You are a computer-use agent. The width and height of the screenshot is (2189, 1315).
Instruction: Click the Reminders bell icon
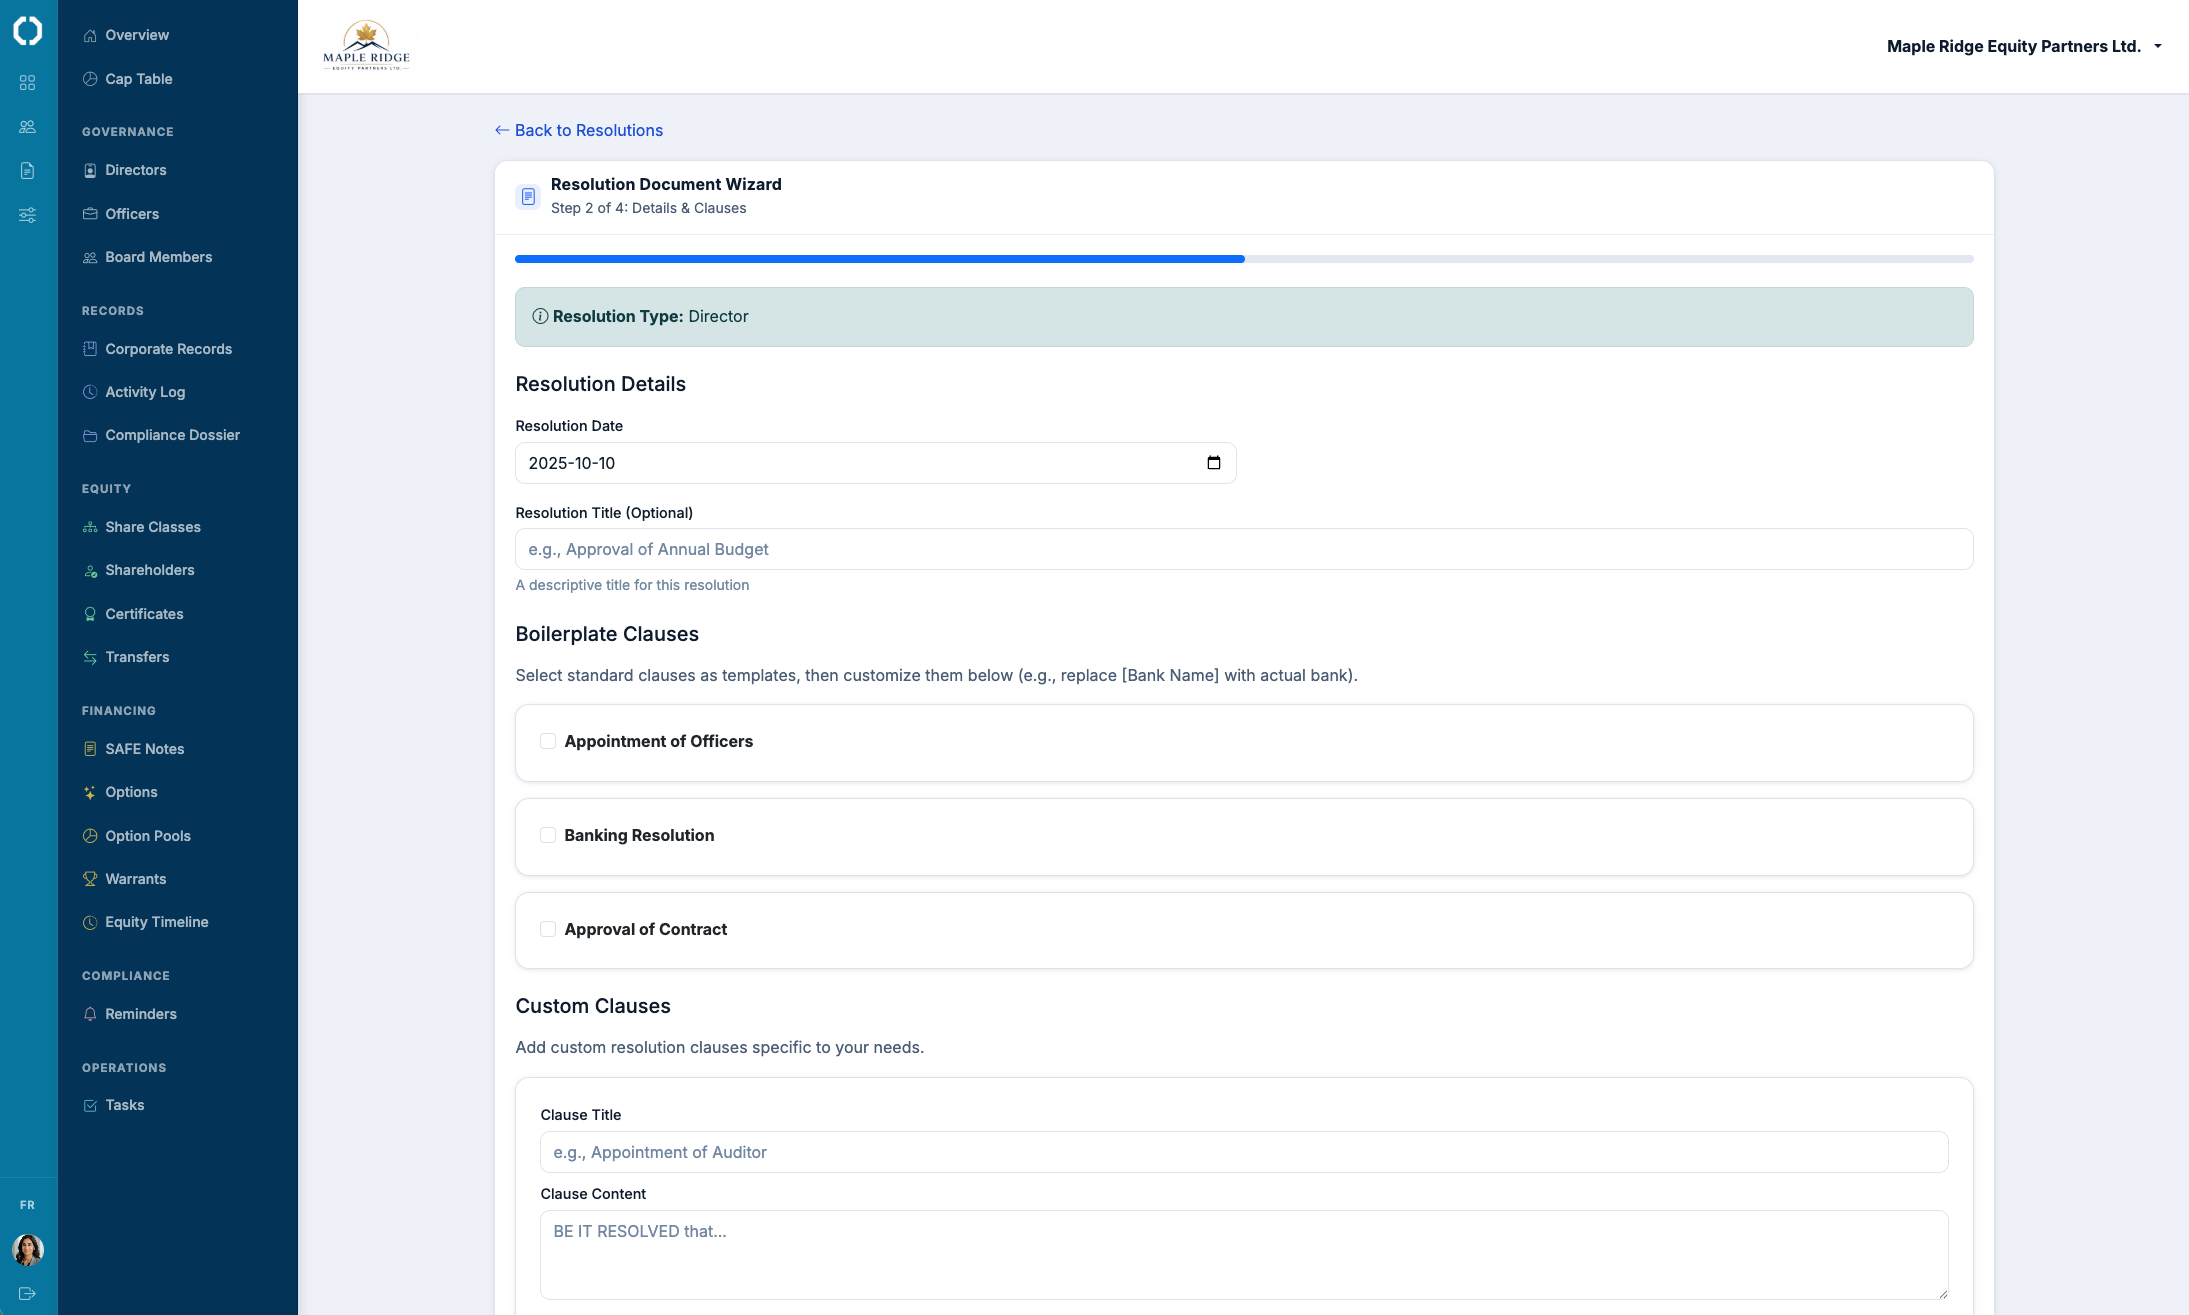tap(90, 1014)
